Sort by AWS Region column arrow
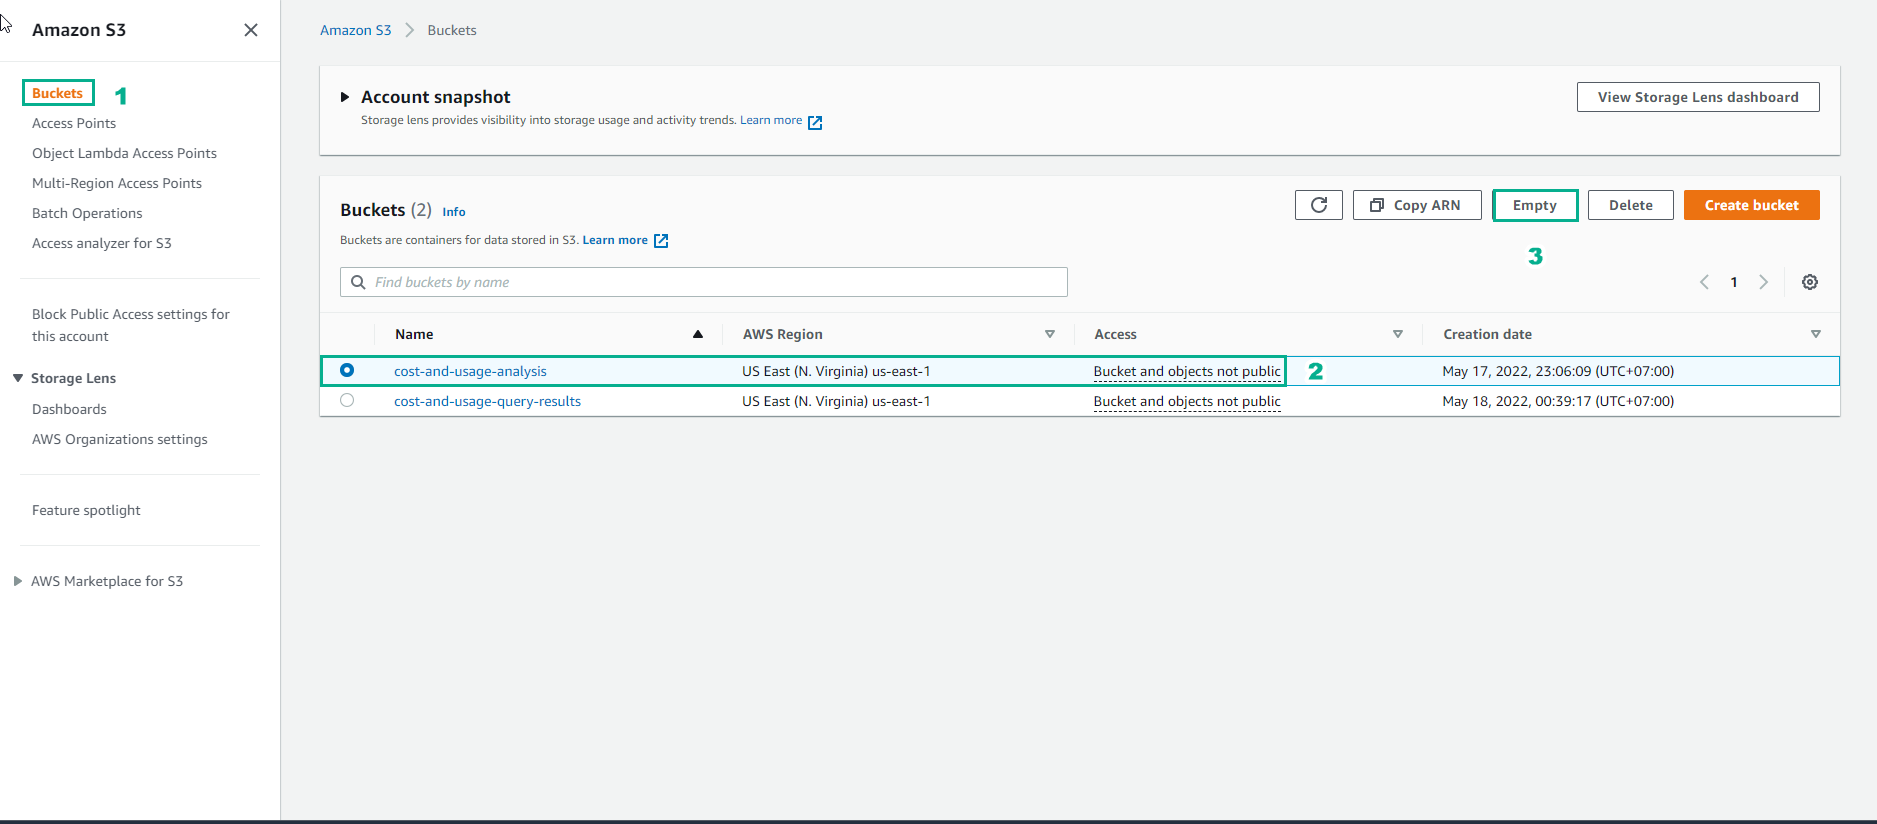The height and width of the screenshot is (824, 1877). click(1050, 334)
